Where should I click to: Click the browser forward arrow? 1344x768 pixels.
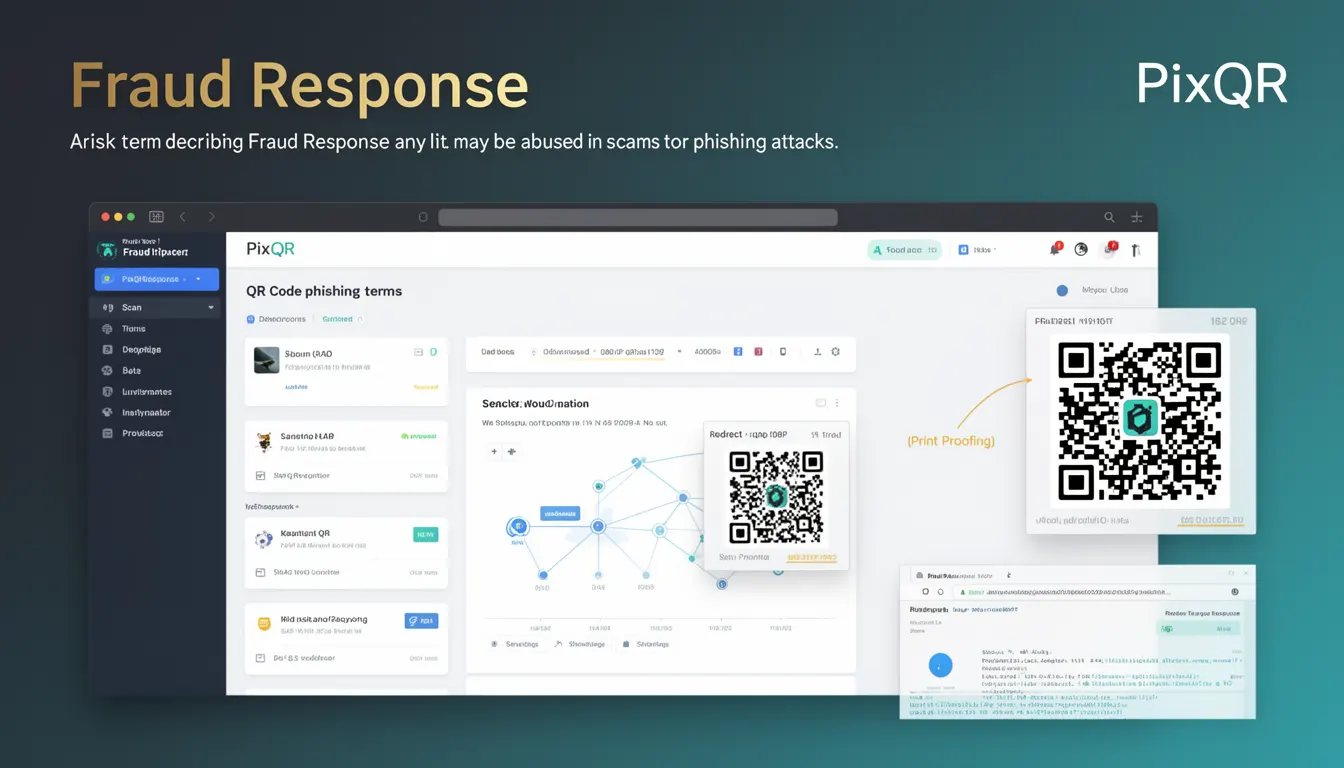coord(211,217)
